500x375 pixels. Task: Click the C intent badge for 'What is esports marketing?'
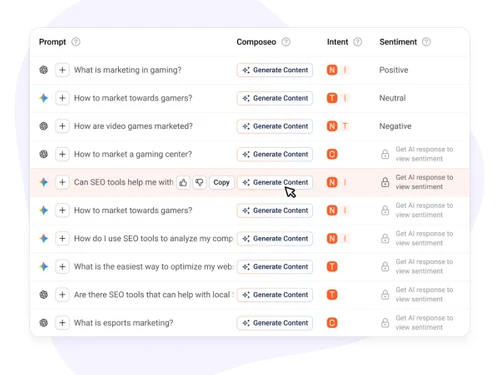tap(332, 323)
